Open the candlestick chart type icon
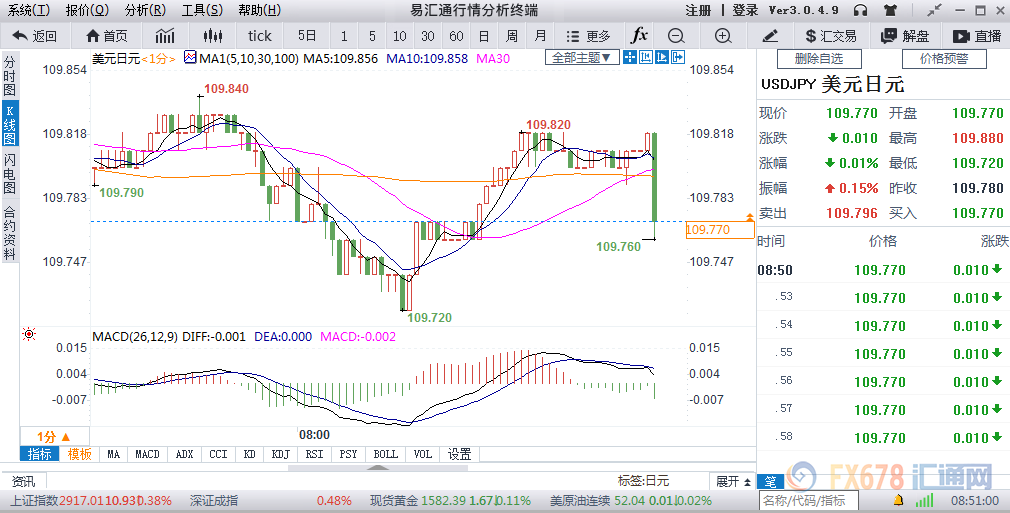This screenshot has height=513, width=1010. [212, 35]
